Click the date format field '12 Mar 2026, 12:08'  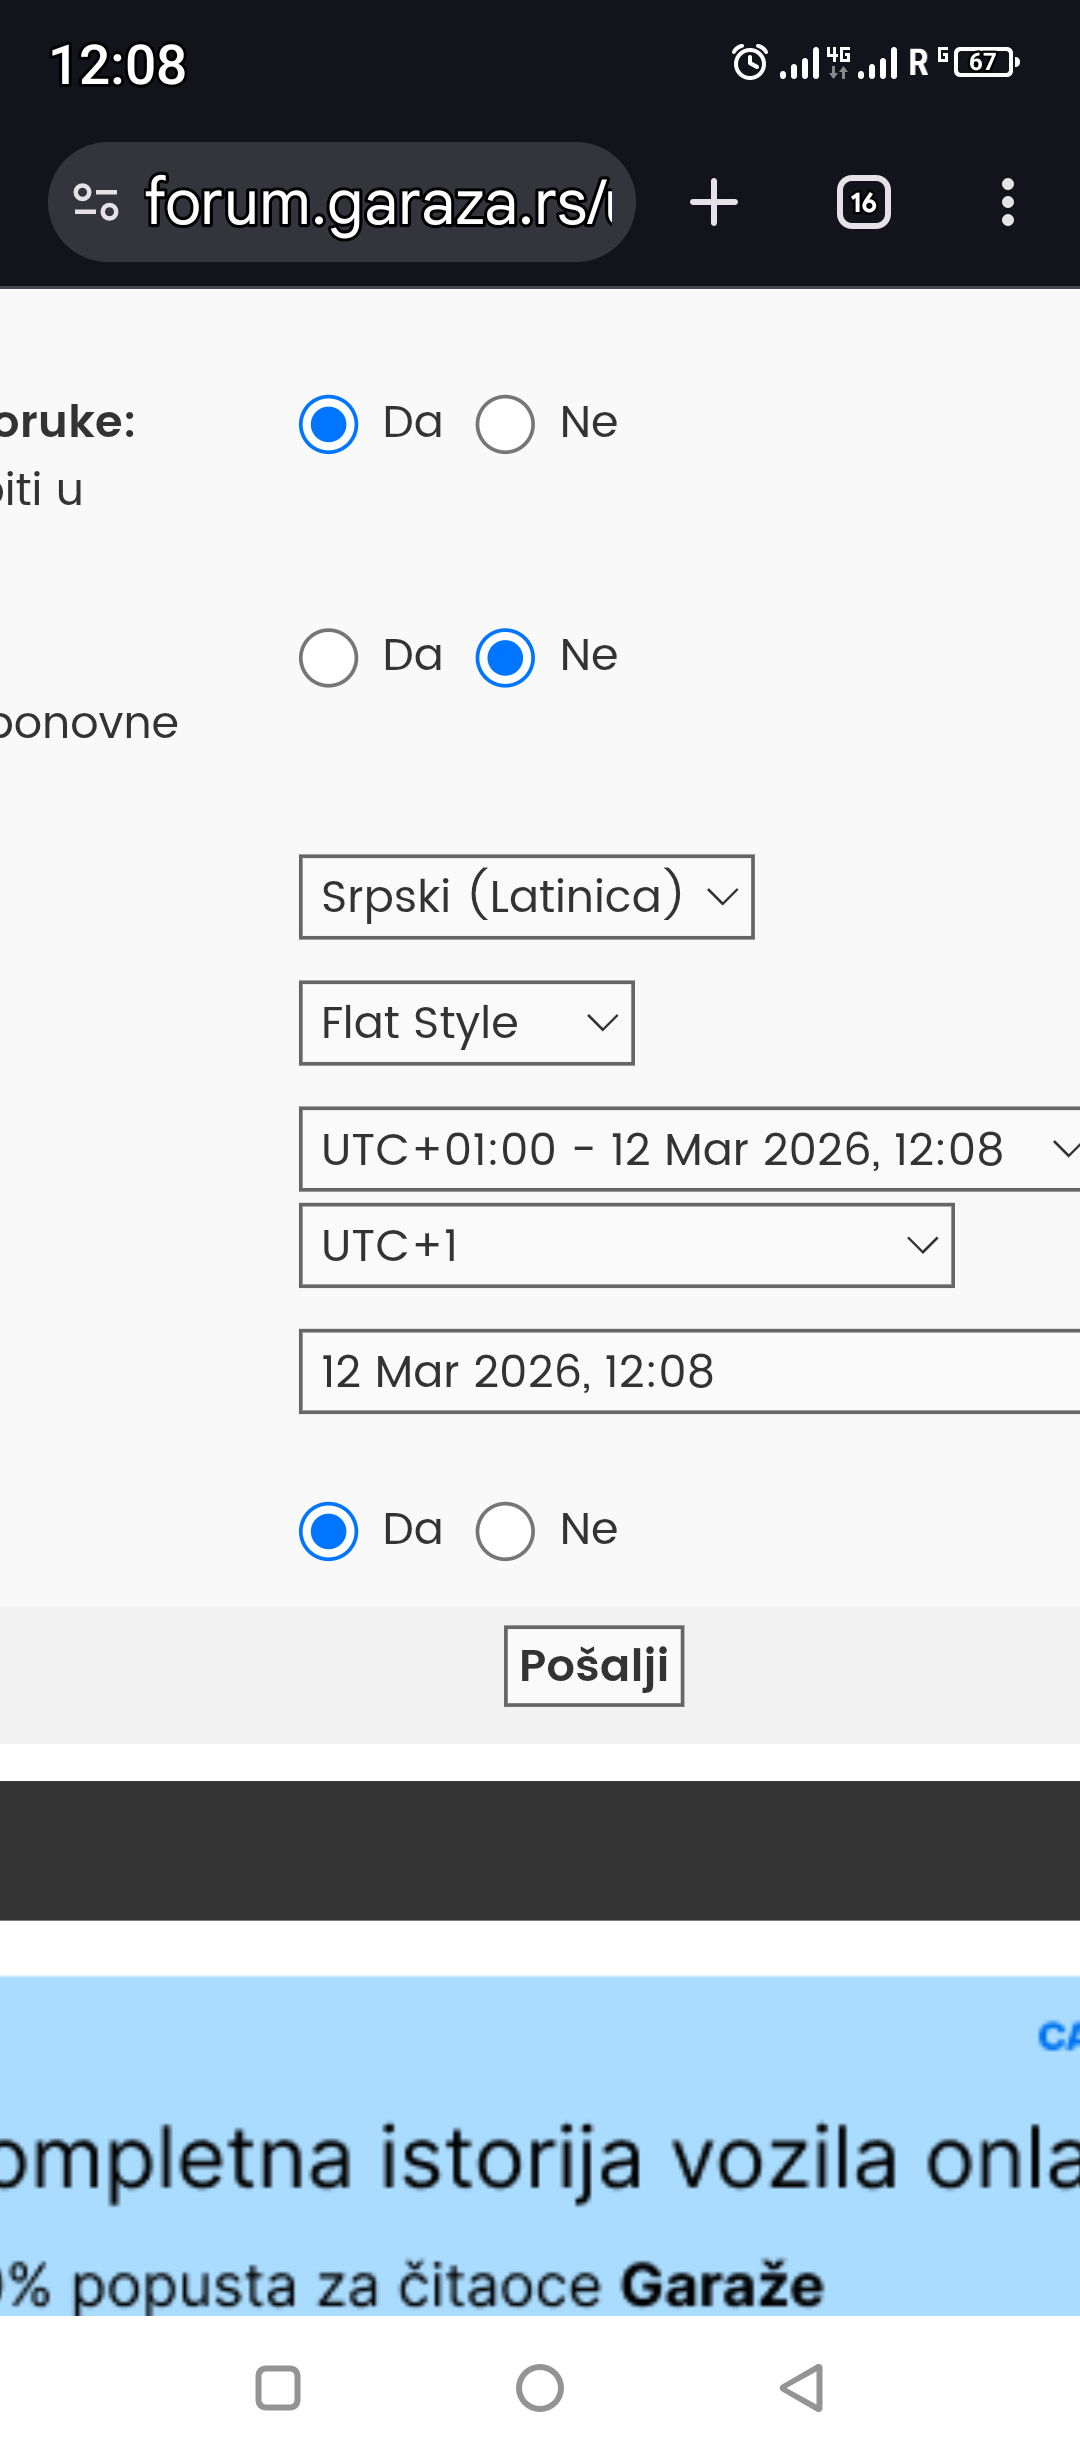click(x=690, y=1371)
